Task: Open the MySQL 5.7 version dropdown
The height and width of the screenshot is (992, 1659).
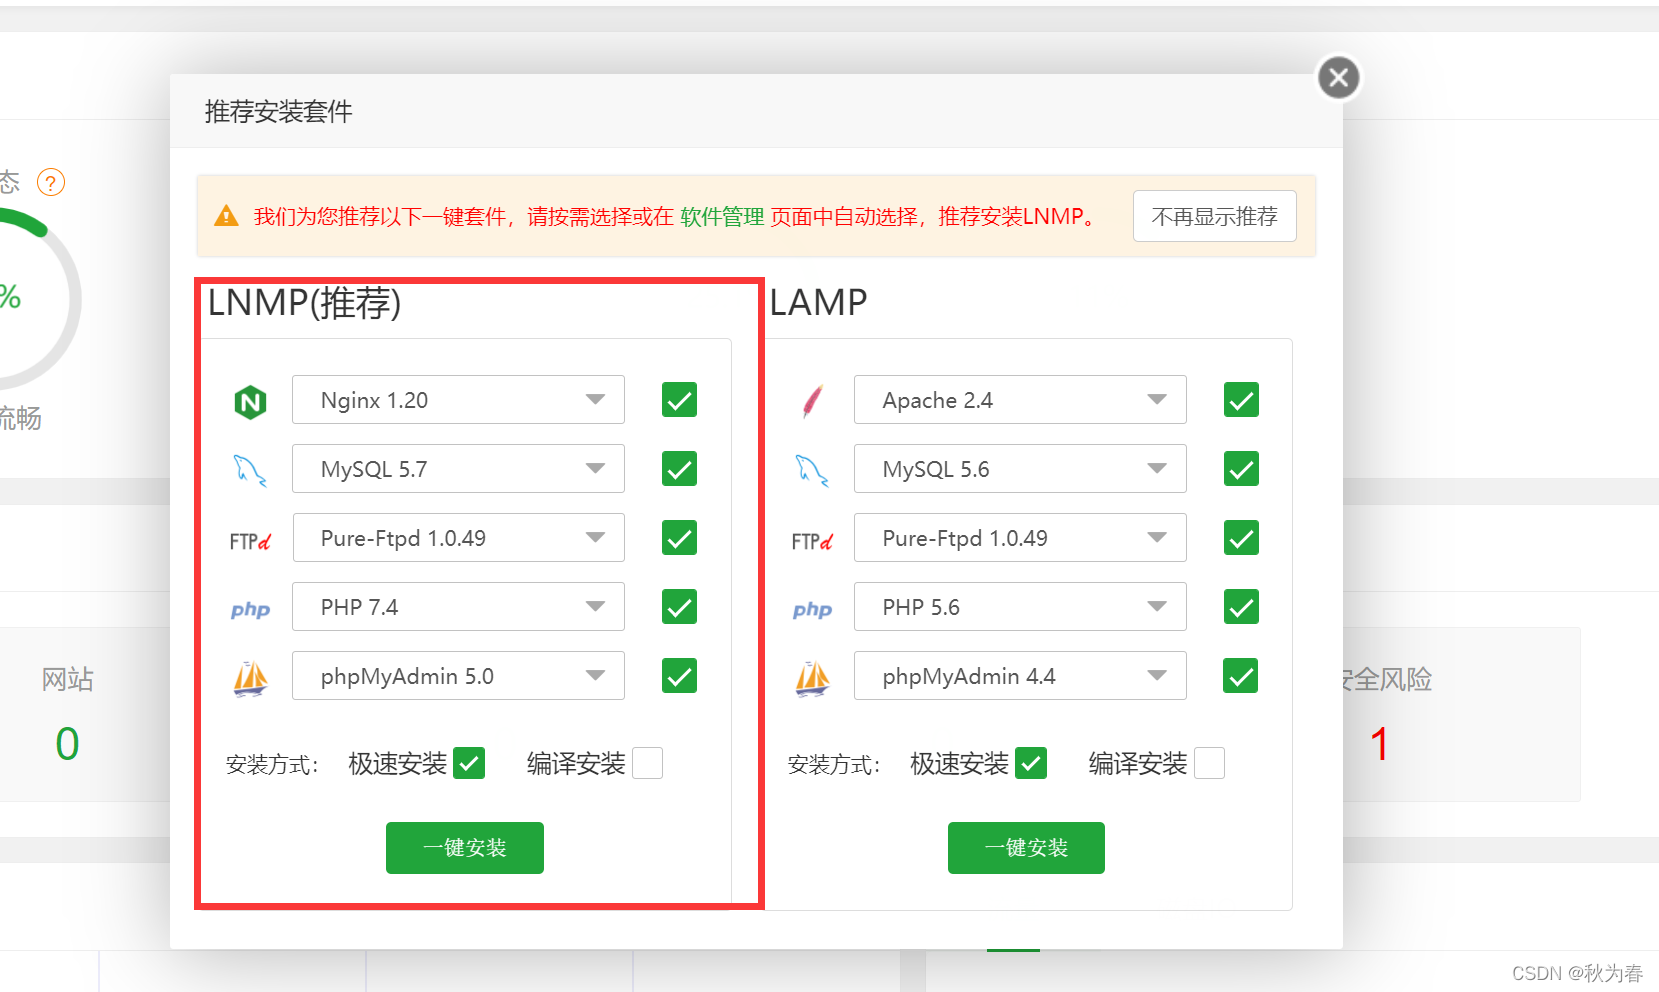Action: point(458,469)
